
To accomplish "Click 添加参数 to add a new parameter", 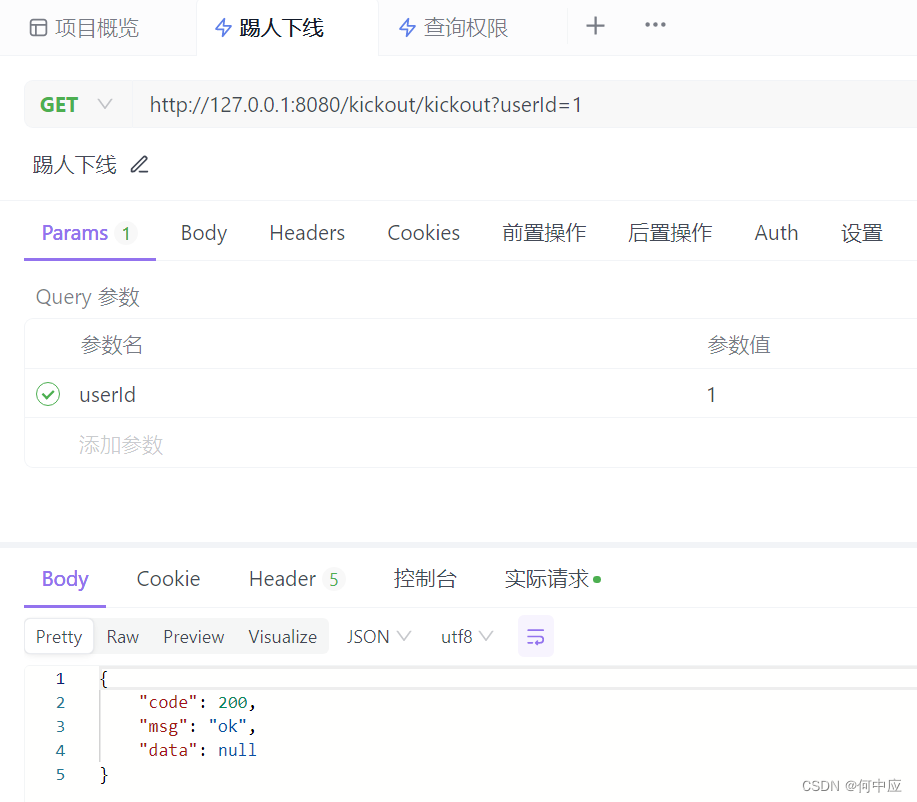I will (x=121, y=444).
